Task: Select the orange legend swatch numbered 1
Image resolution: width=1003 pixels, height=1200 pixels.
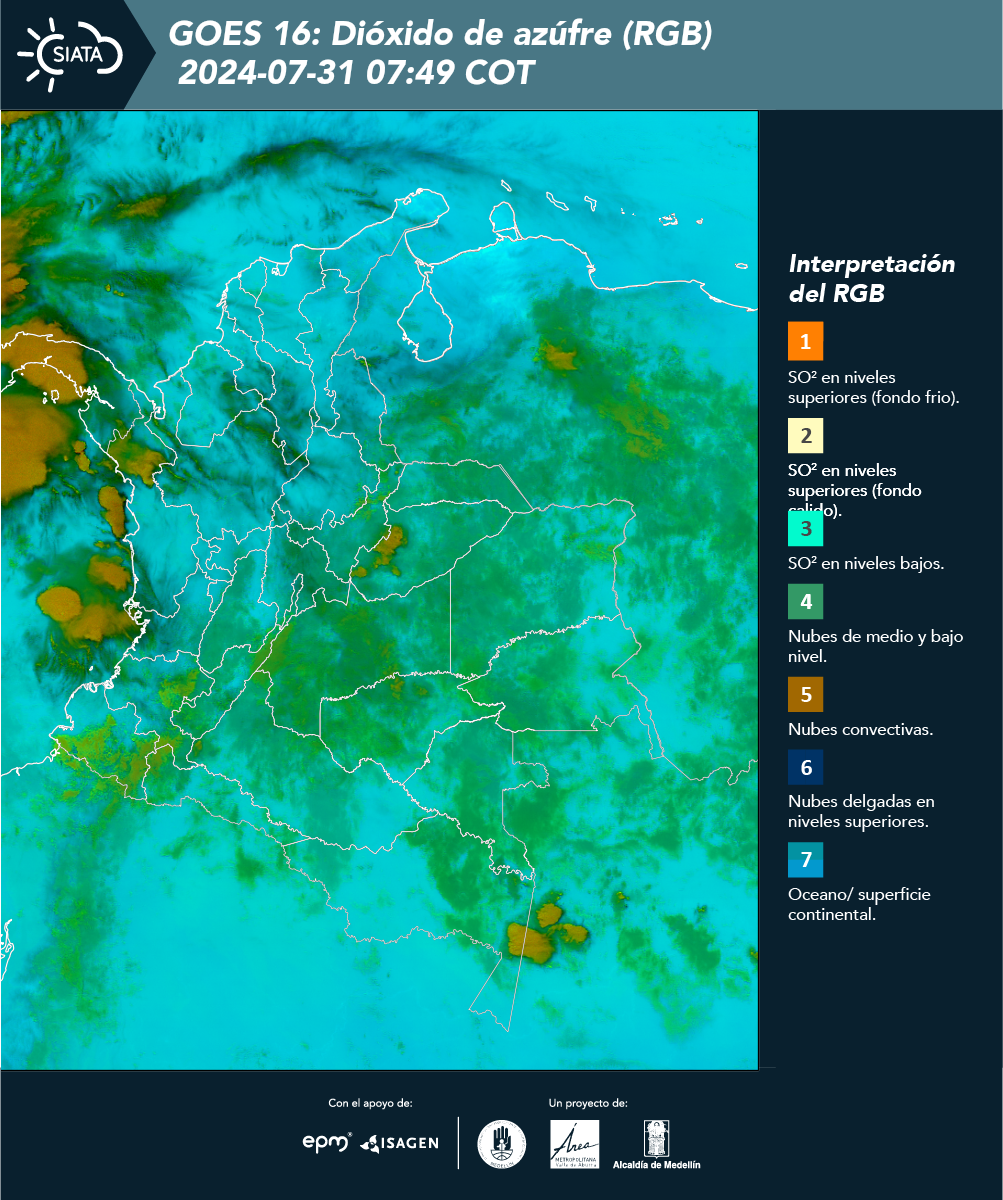Action: 805,341
